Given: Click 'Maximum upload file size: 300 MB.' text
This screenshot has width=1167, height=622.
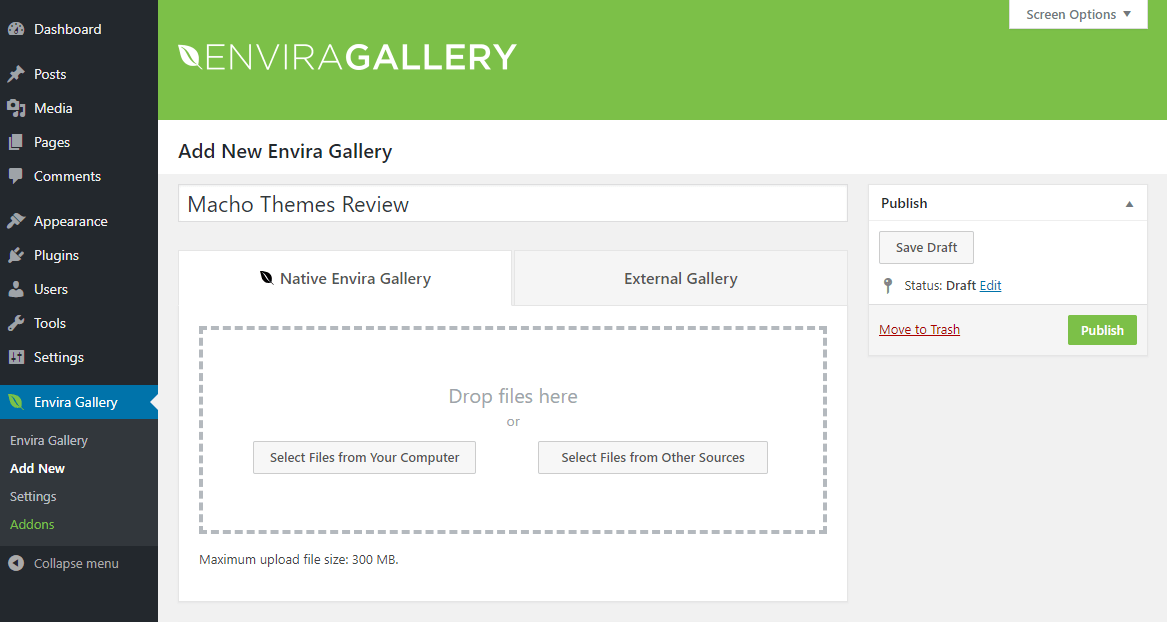Looking at the screenshot, I should tap(298, 560).
